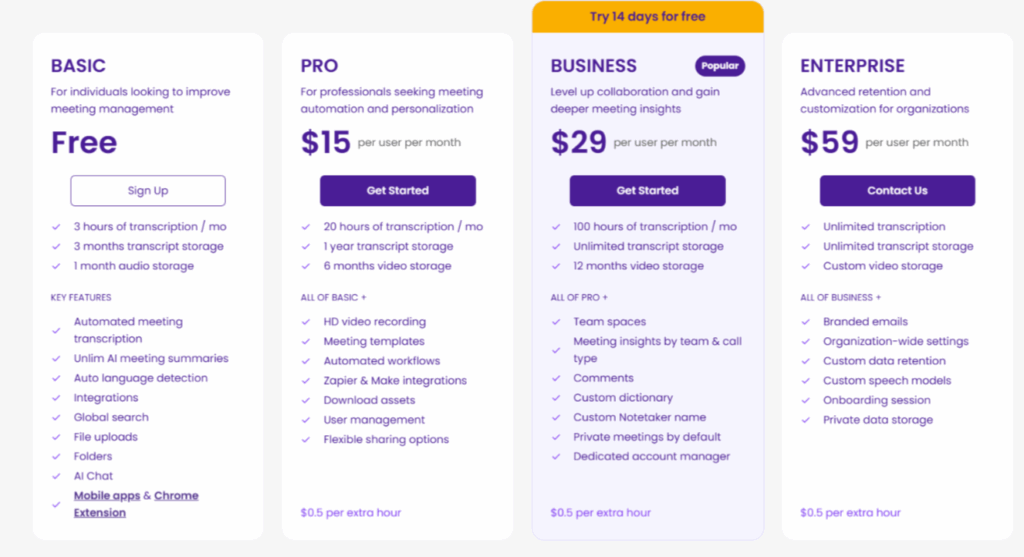Screen dimensions: 1024x557
Task: Click the checkmark icon next to Global search
Action: (x=56, y=418)
